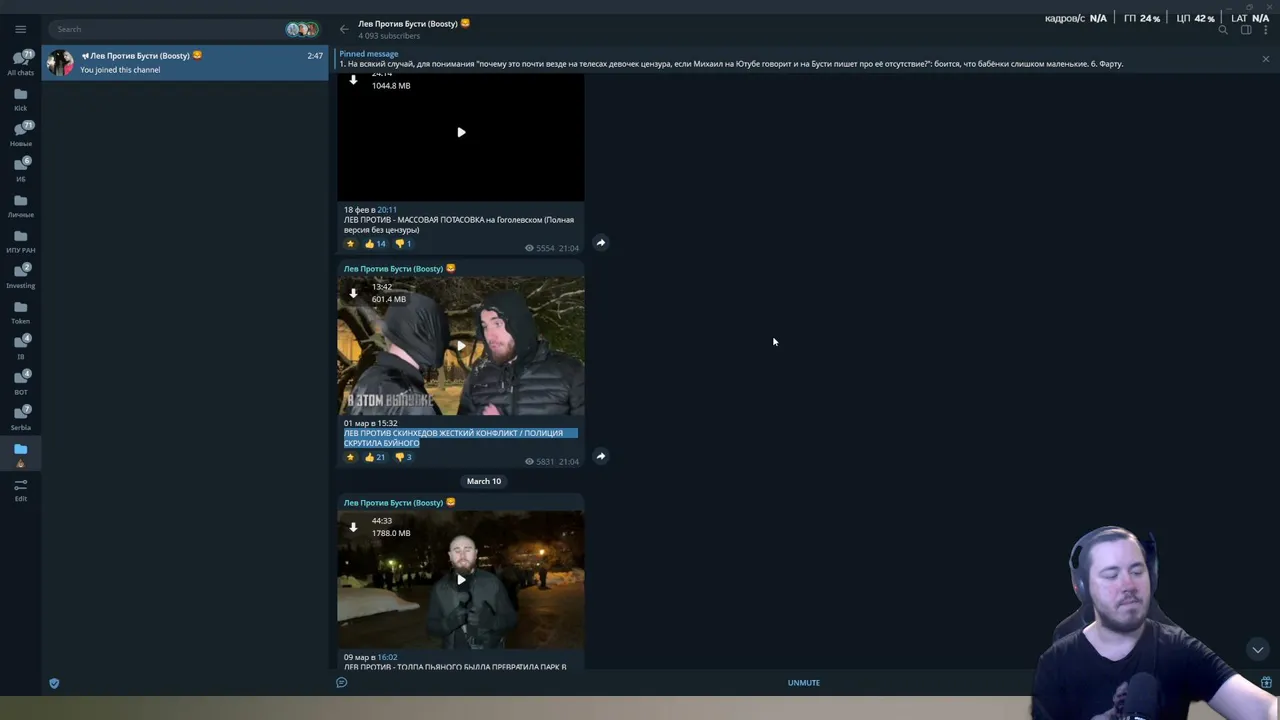Jump to the bottom of the chat

point(1258,650)
